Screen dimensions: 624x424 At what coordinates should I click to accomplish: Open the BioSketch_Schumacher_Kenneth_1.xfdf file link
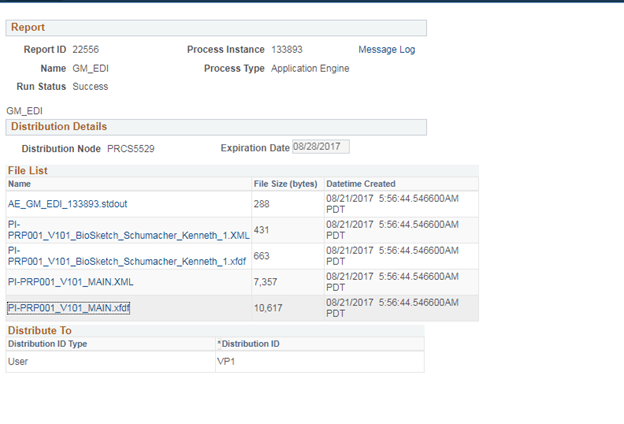click(127, 256)
